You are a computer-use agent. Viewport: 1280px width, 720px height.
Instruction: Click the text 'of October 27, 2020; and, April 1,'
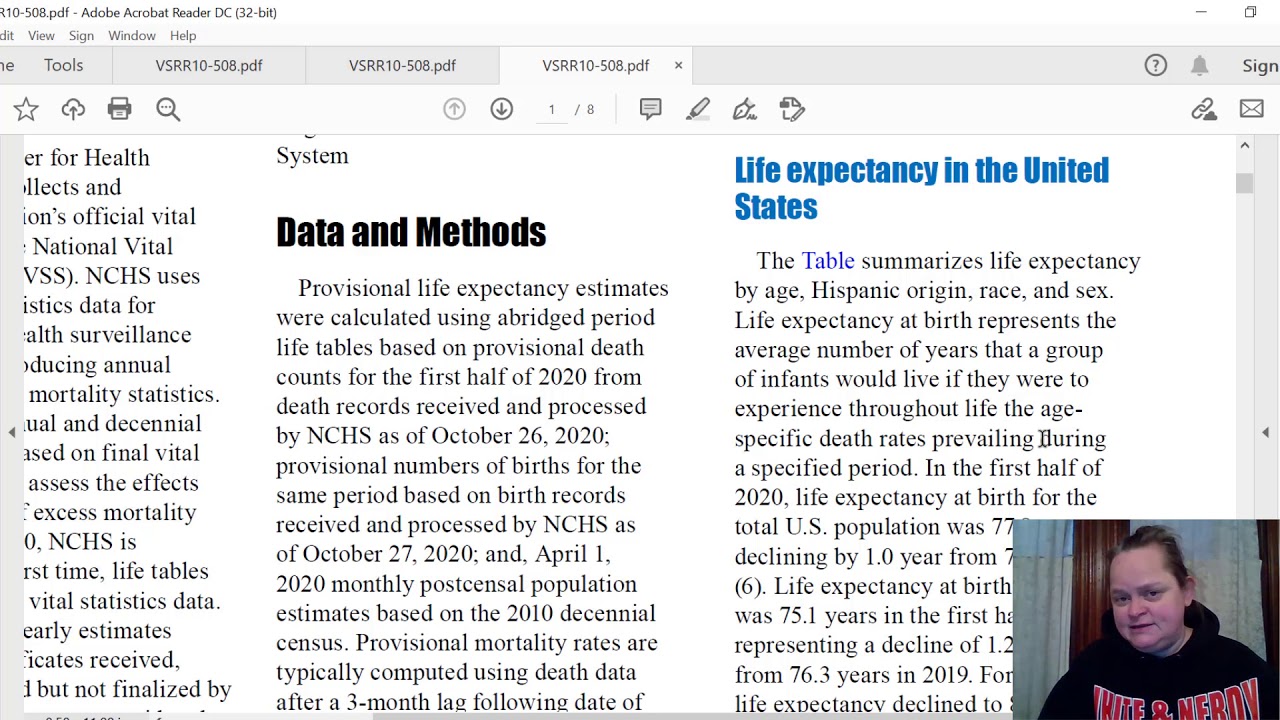[x=443, y=554]
